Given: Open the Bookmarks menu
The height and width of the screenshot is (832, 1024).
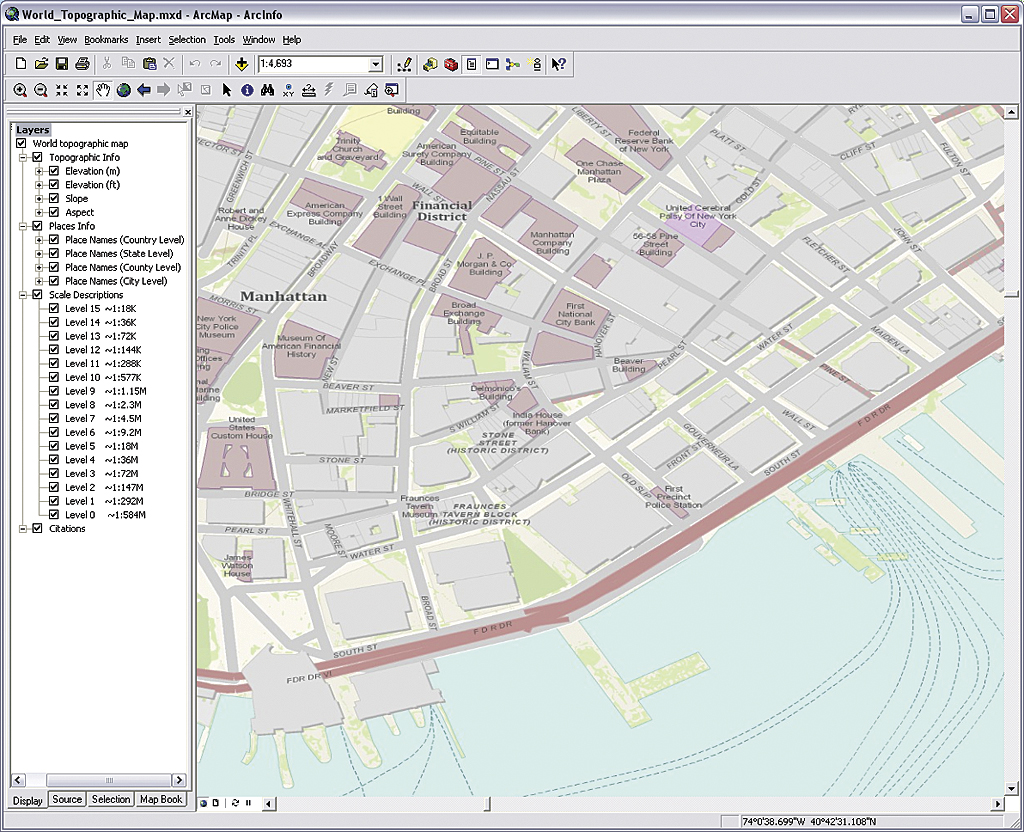Looking at the screenshot, I should pyautogui.click(x=106, y=40).
